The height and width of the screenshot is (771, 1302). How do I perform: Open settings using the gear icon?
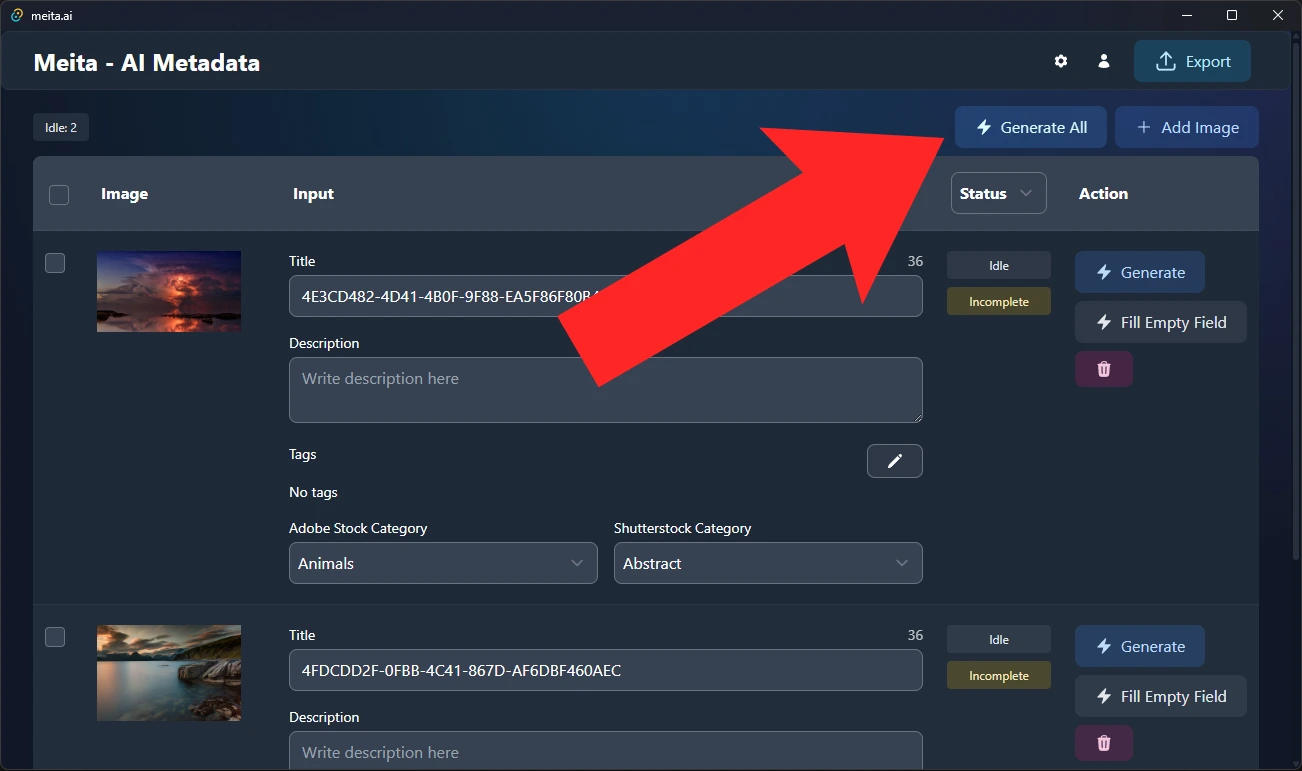point(1060,61)
